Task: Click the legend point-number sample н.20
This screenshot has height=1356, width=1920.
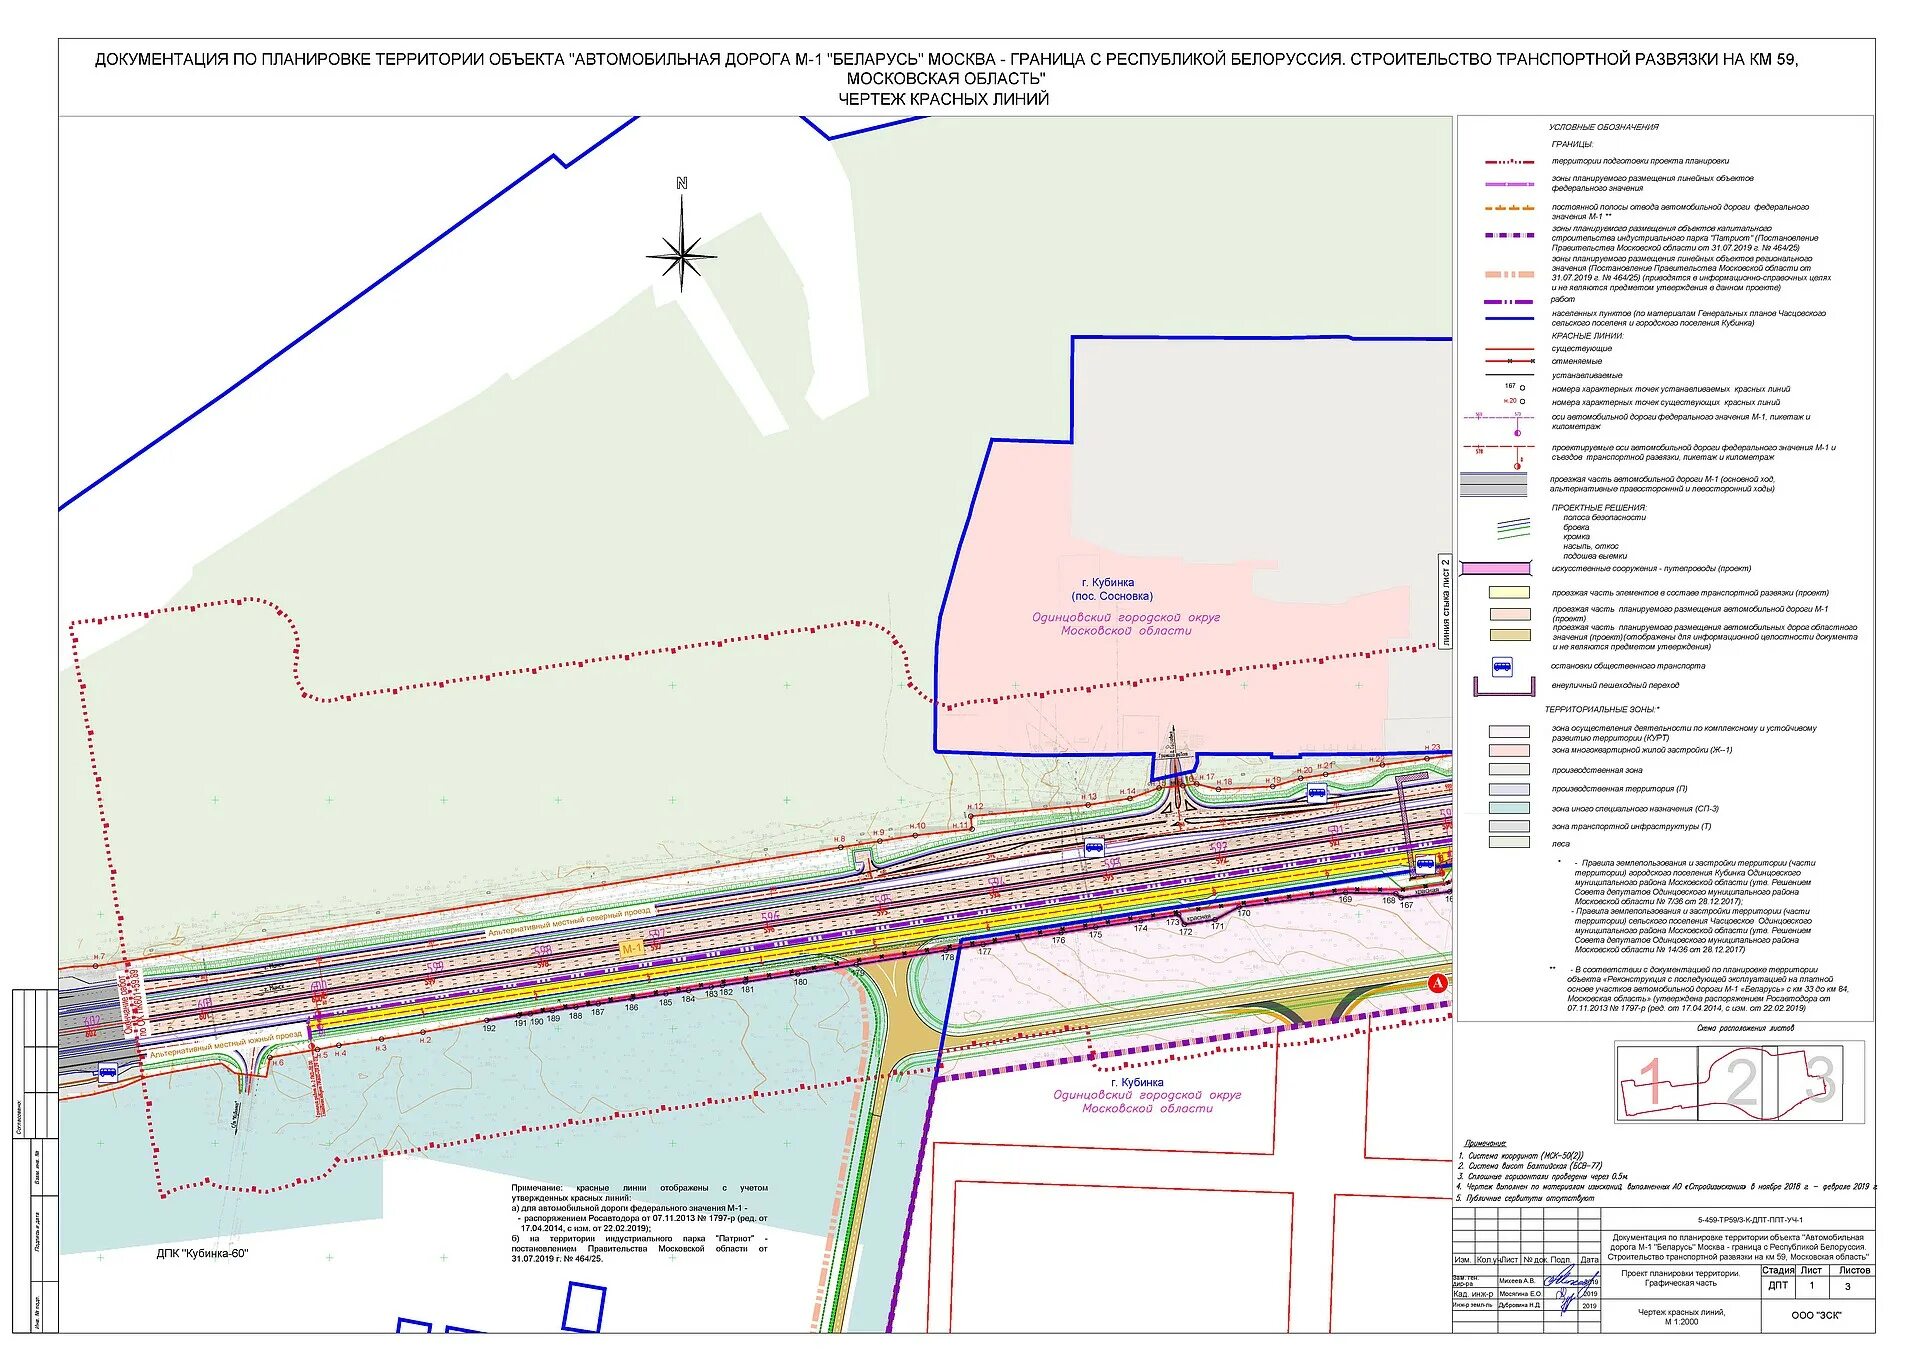Action: (x=1513, y=401)
